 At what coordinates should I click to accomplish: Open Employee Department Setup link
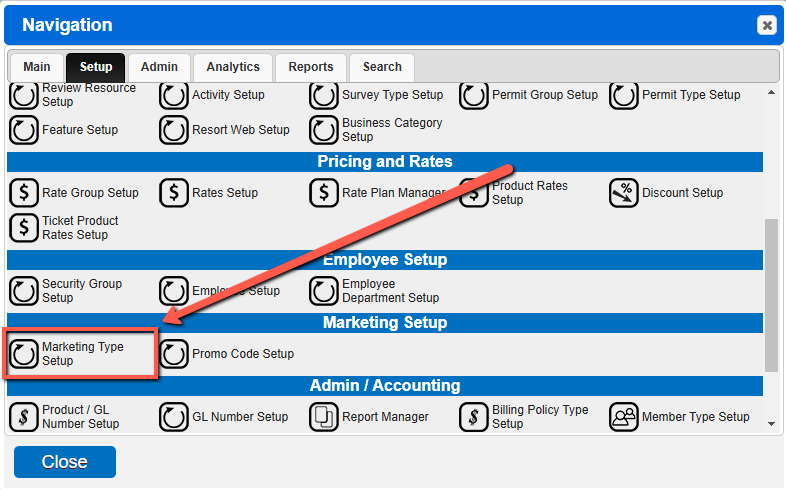click(390, 291)
